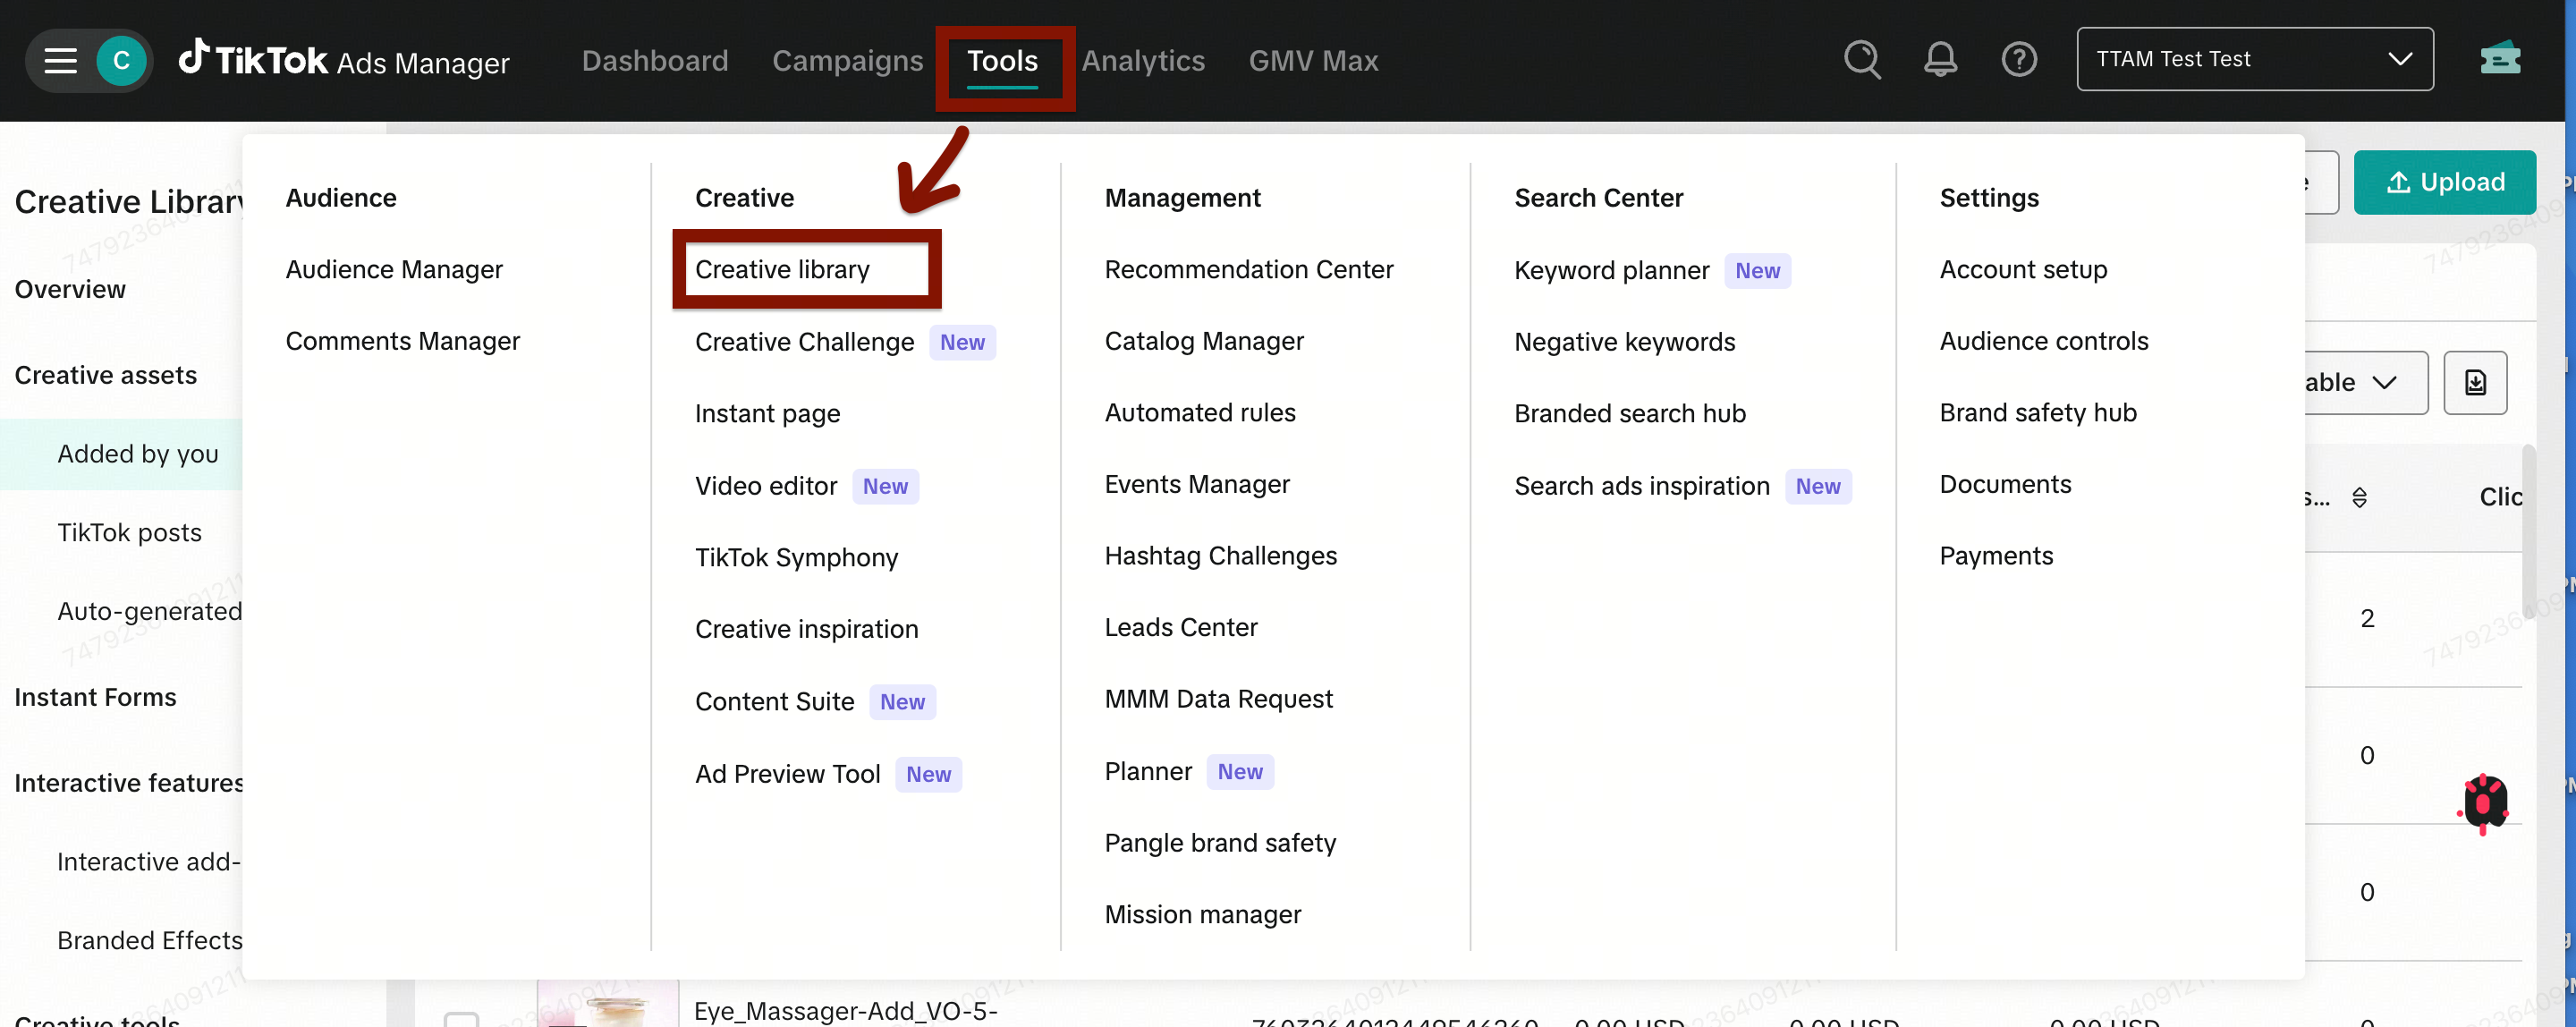Toggle checkbox beside Eye_Massager row

461,1019
